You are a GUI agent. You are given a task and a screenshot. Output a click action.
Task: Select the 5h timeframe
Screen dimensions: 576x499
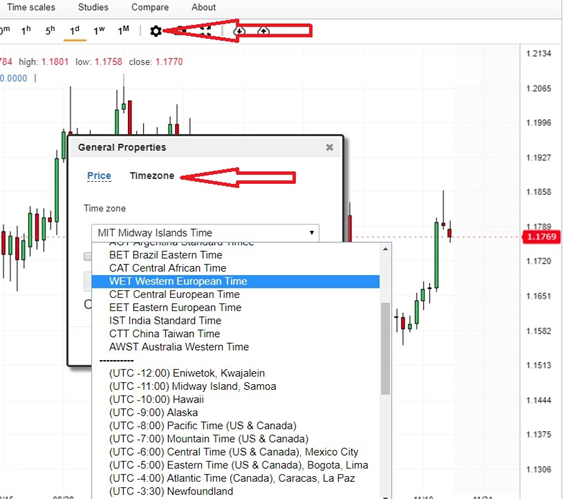click(x=50, y=30)
